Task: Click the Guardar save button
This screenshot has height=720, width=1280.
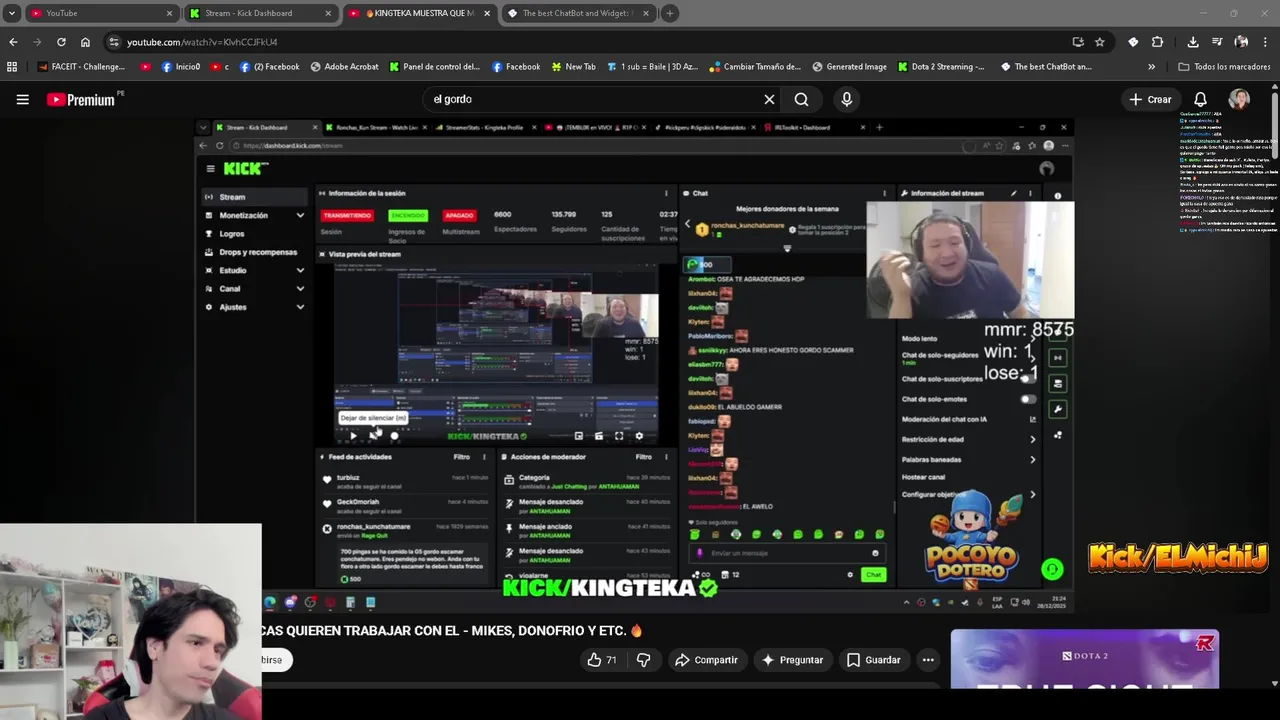Action: pos(873,660)
